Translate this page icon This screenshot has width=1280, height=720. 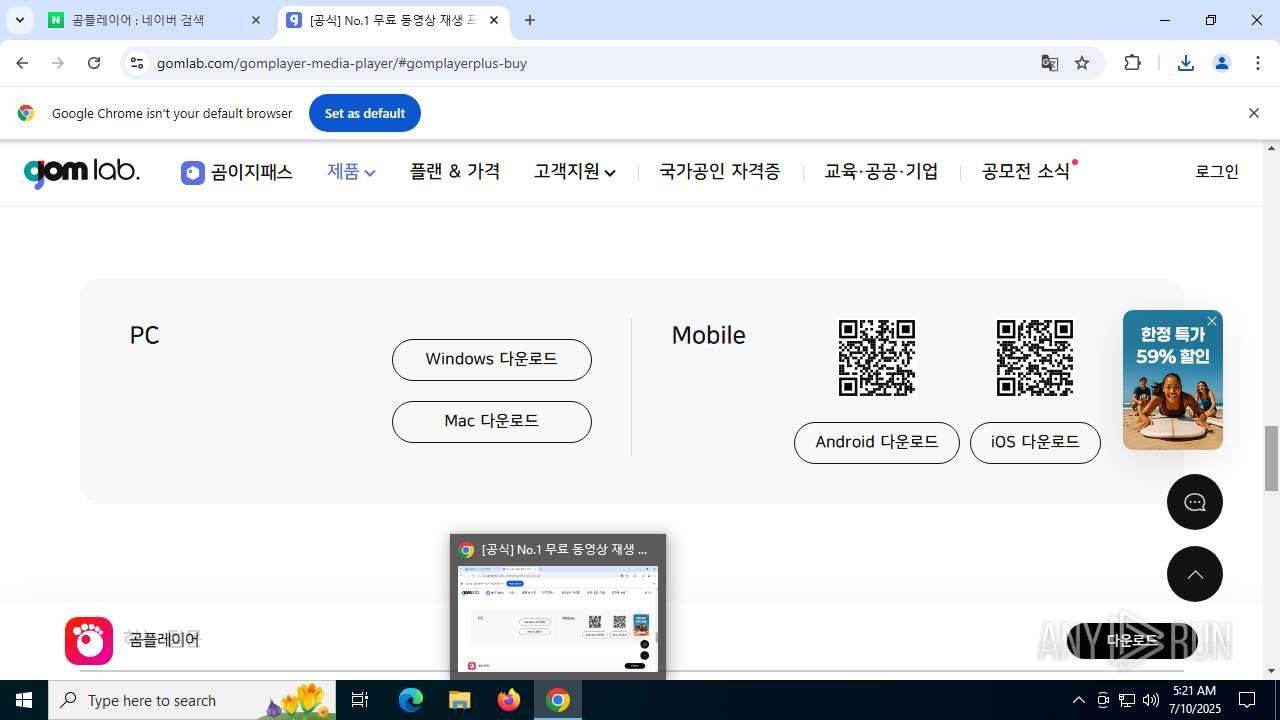(1049, 63)
